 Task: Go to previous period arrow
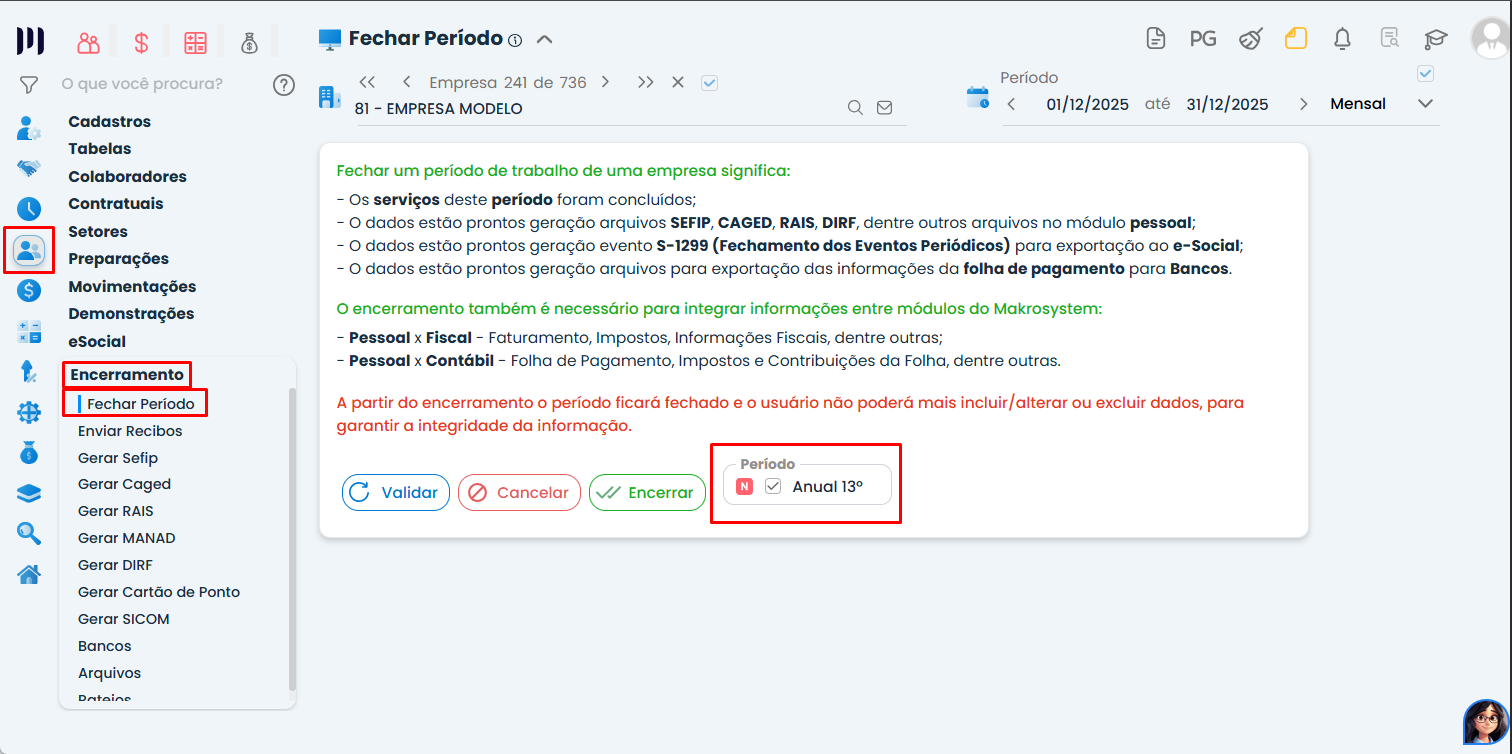click(x=1012, y=104)
